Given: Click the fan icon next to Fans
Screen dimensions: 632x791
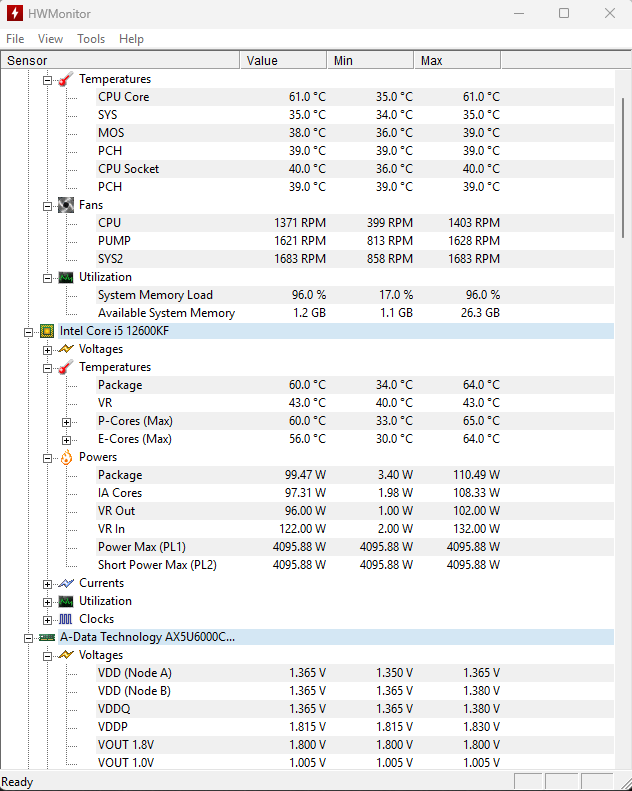Looking at the screenshot, I should point(66,205).
